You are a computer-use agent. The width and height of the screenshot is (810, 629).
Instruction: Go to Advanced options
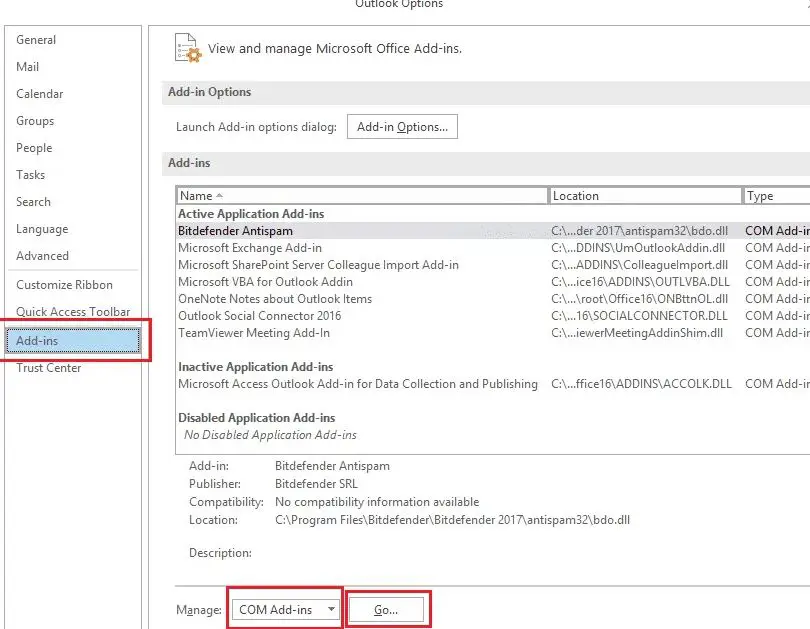pos(42,256)
